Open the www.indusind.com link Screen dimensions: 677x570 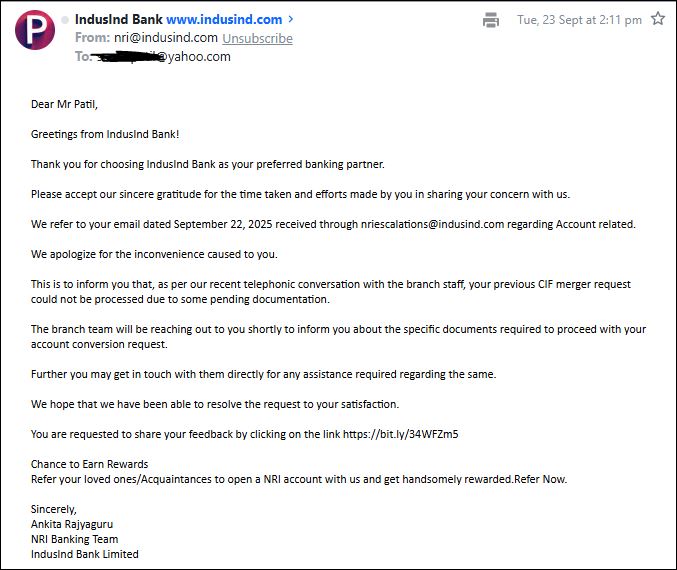224,19
